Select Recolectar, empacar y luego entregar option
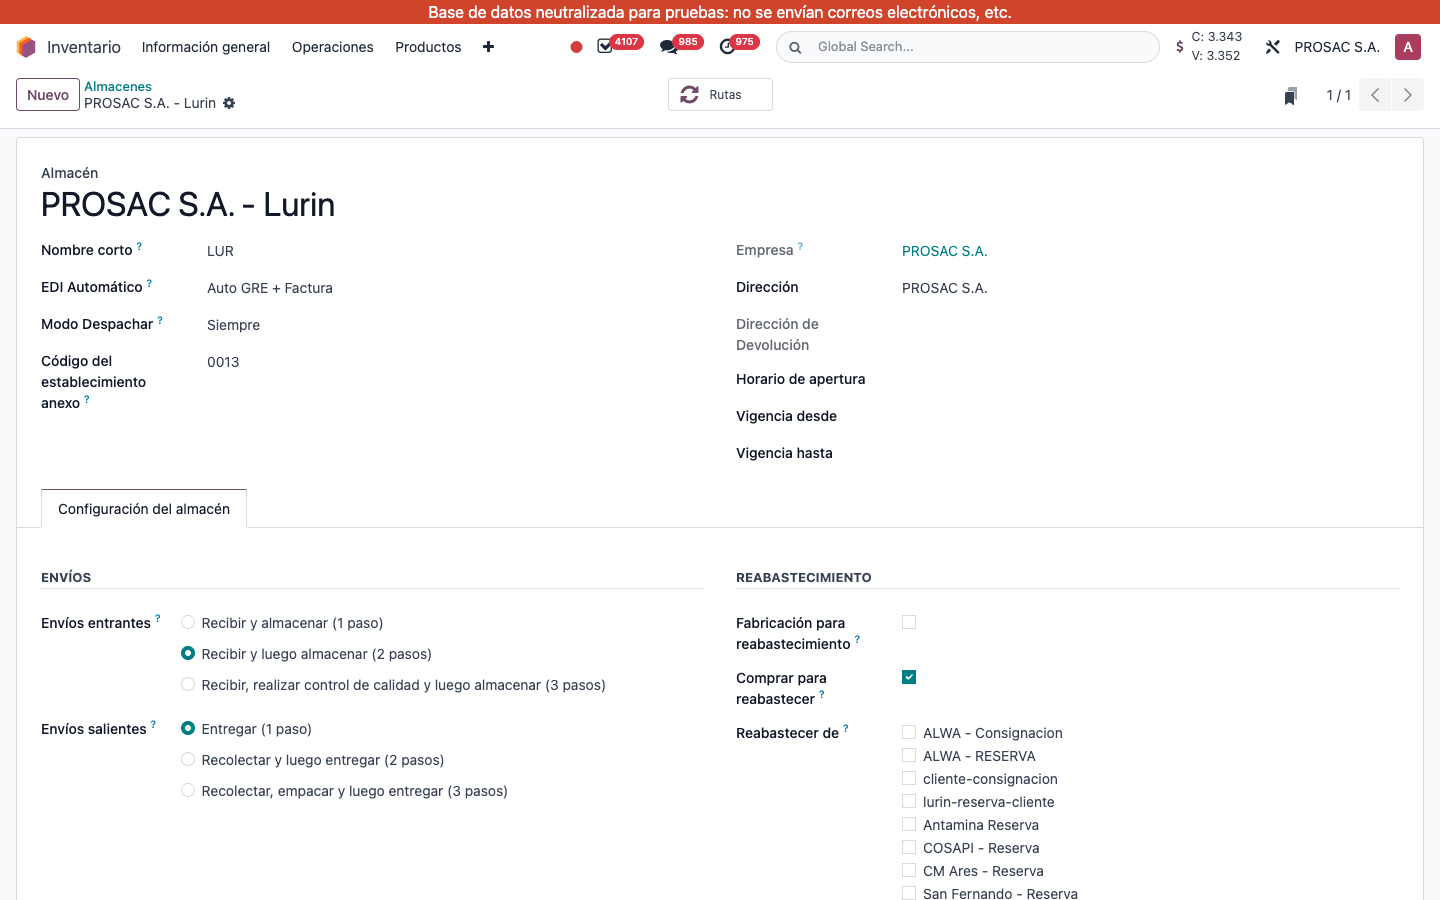1440x900 pixels. pos(188,790)
